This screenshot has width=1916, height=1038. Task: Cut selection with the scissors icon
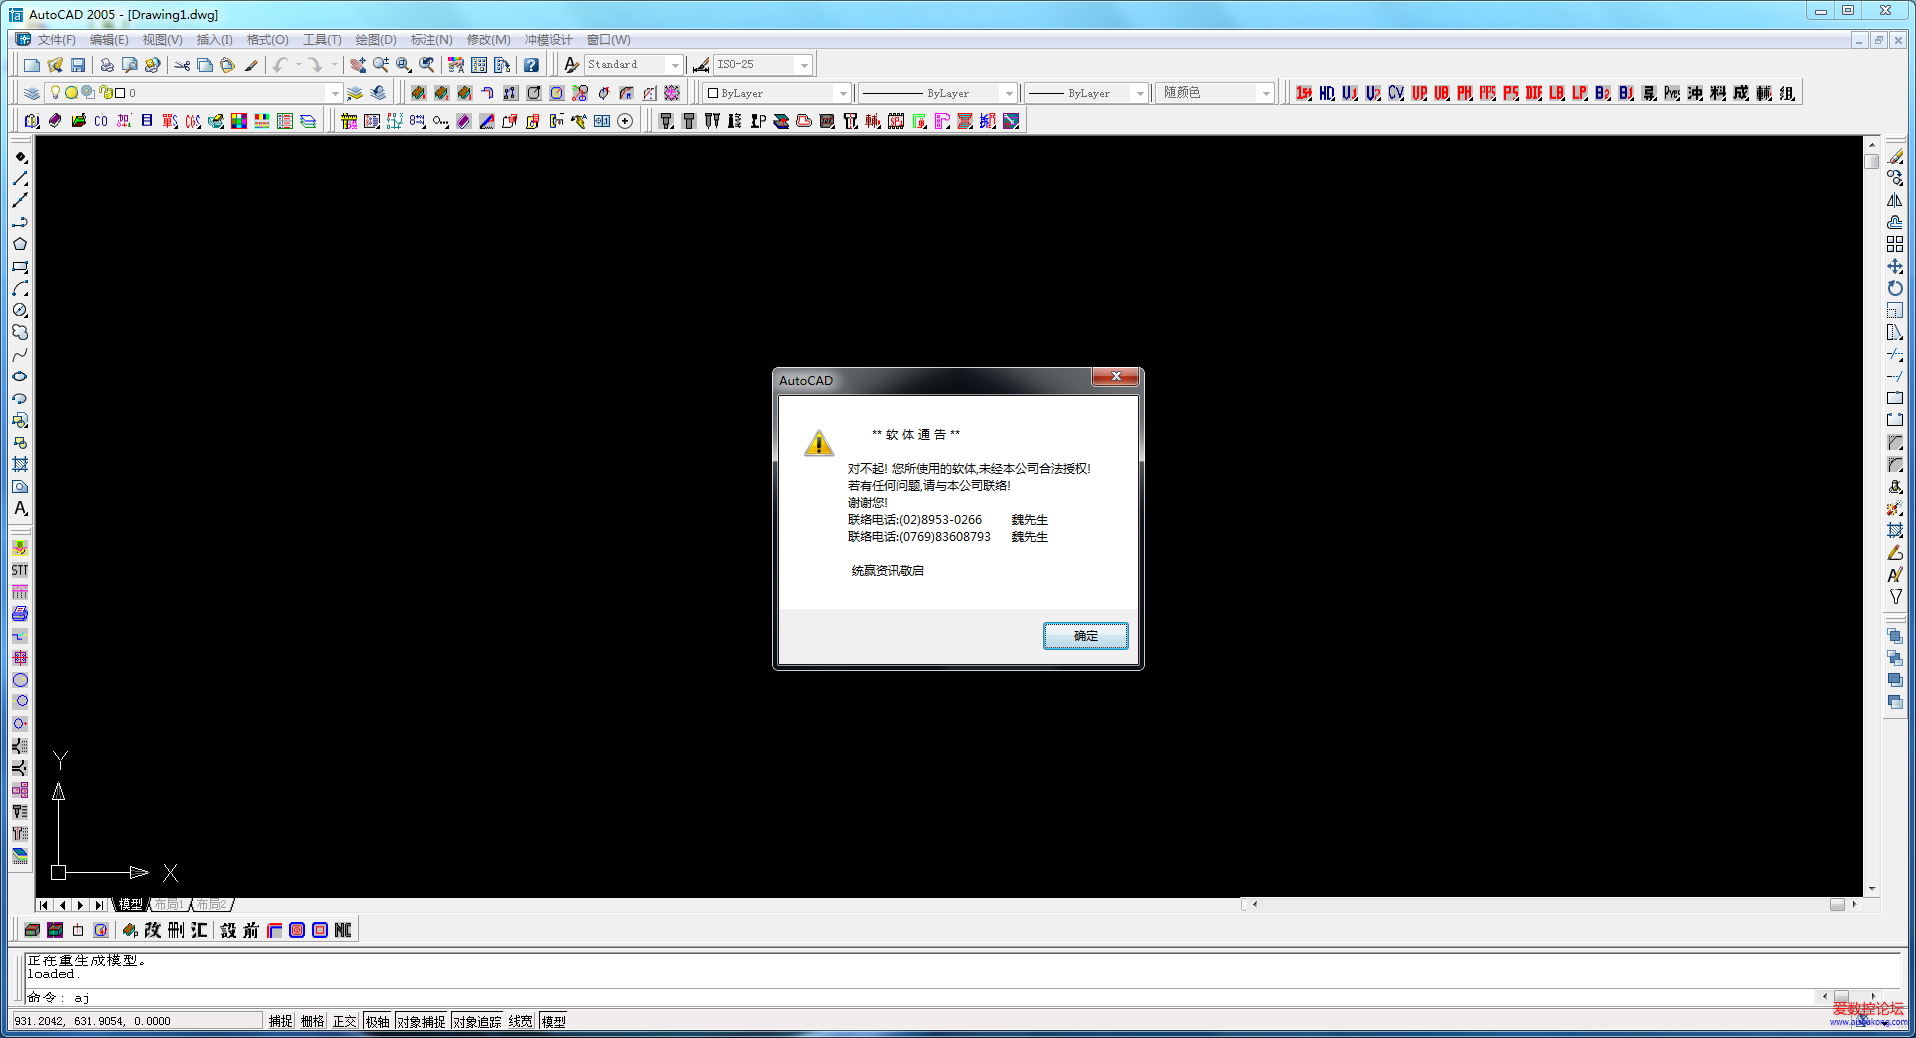pyautogui.click(x=182, y=65)
